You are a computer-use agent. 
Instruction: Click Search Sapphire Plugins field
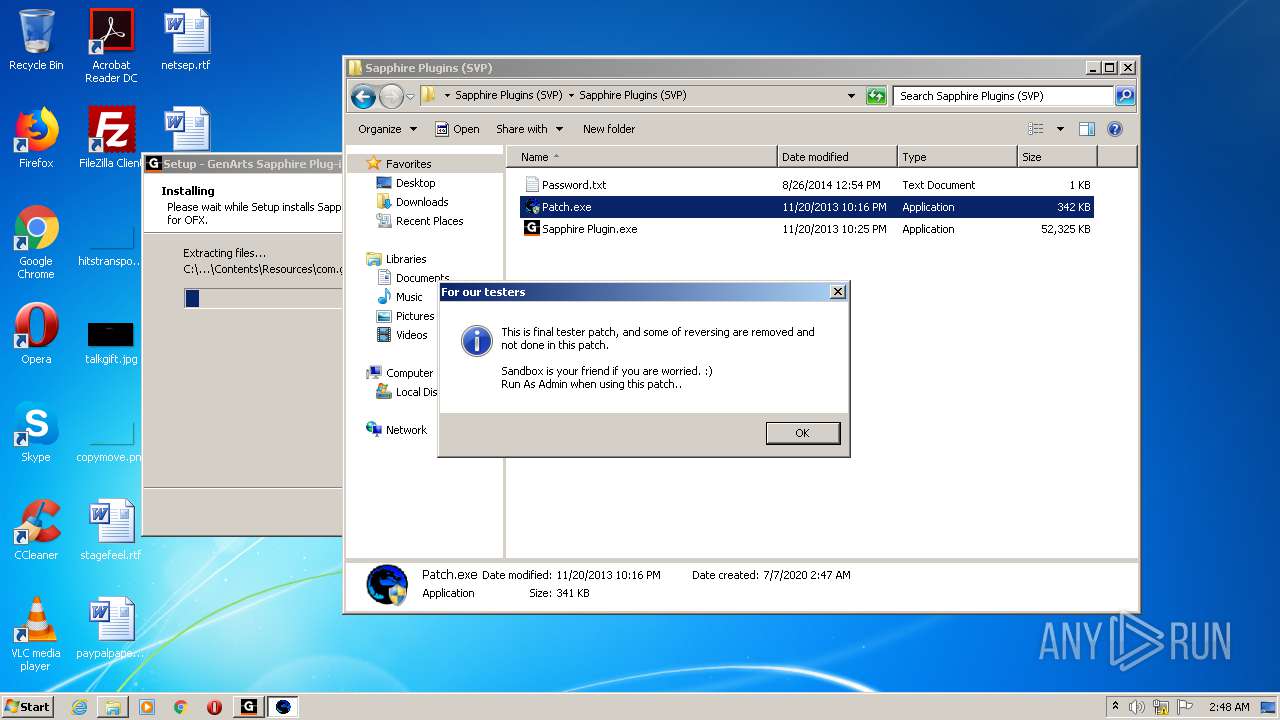[1002, 96]
